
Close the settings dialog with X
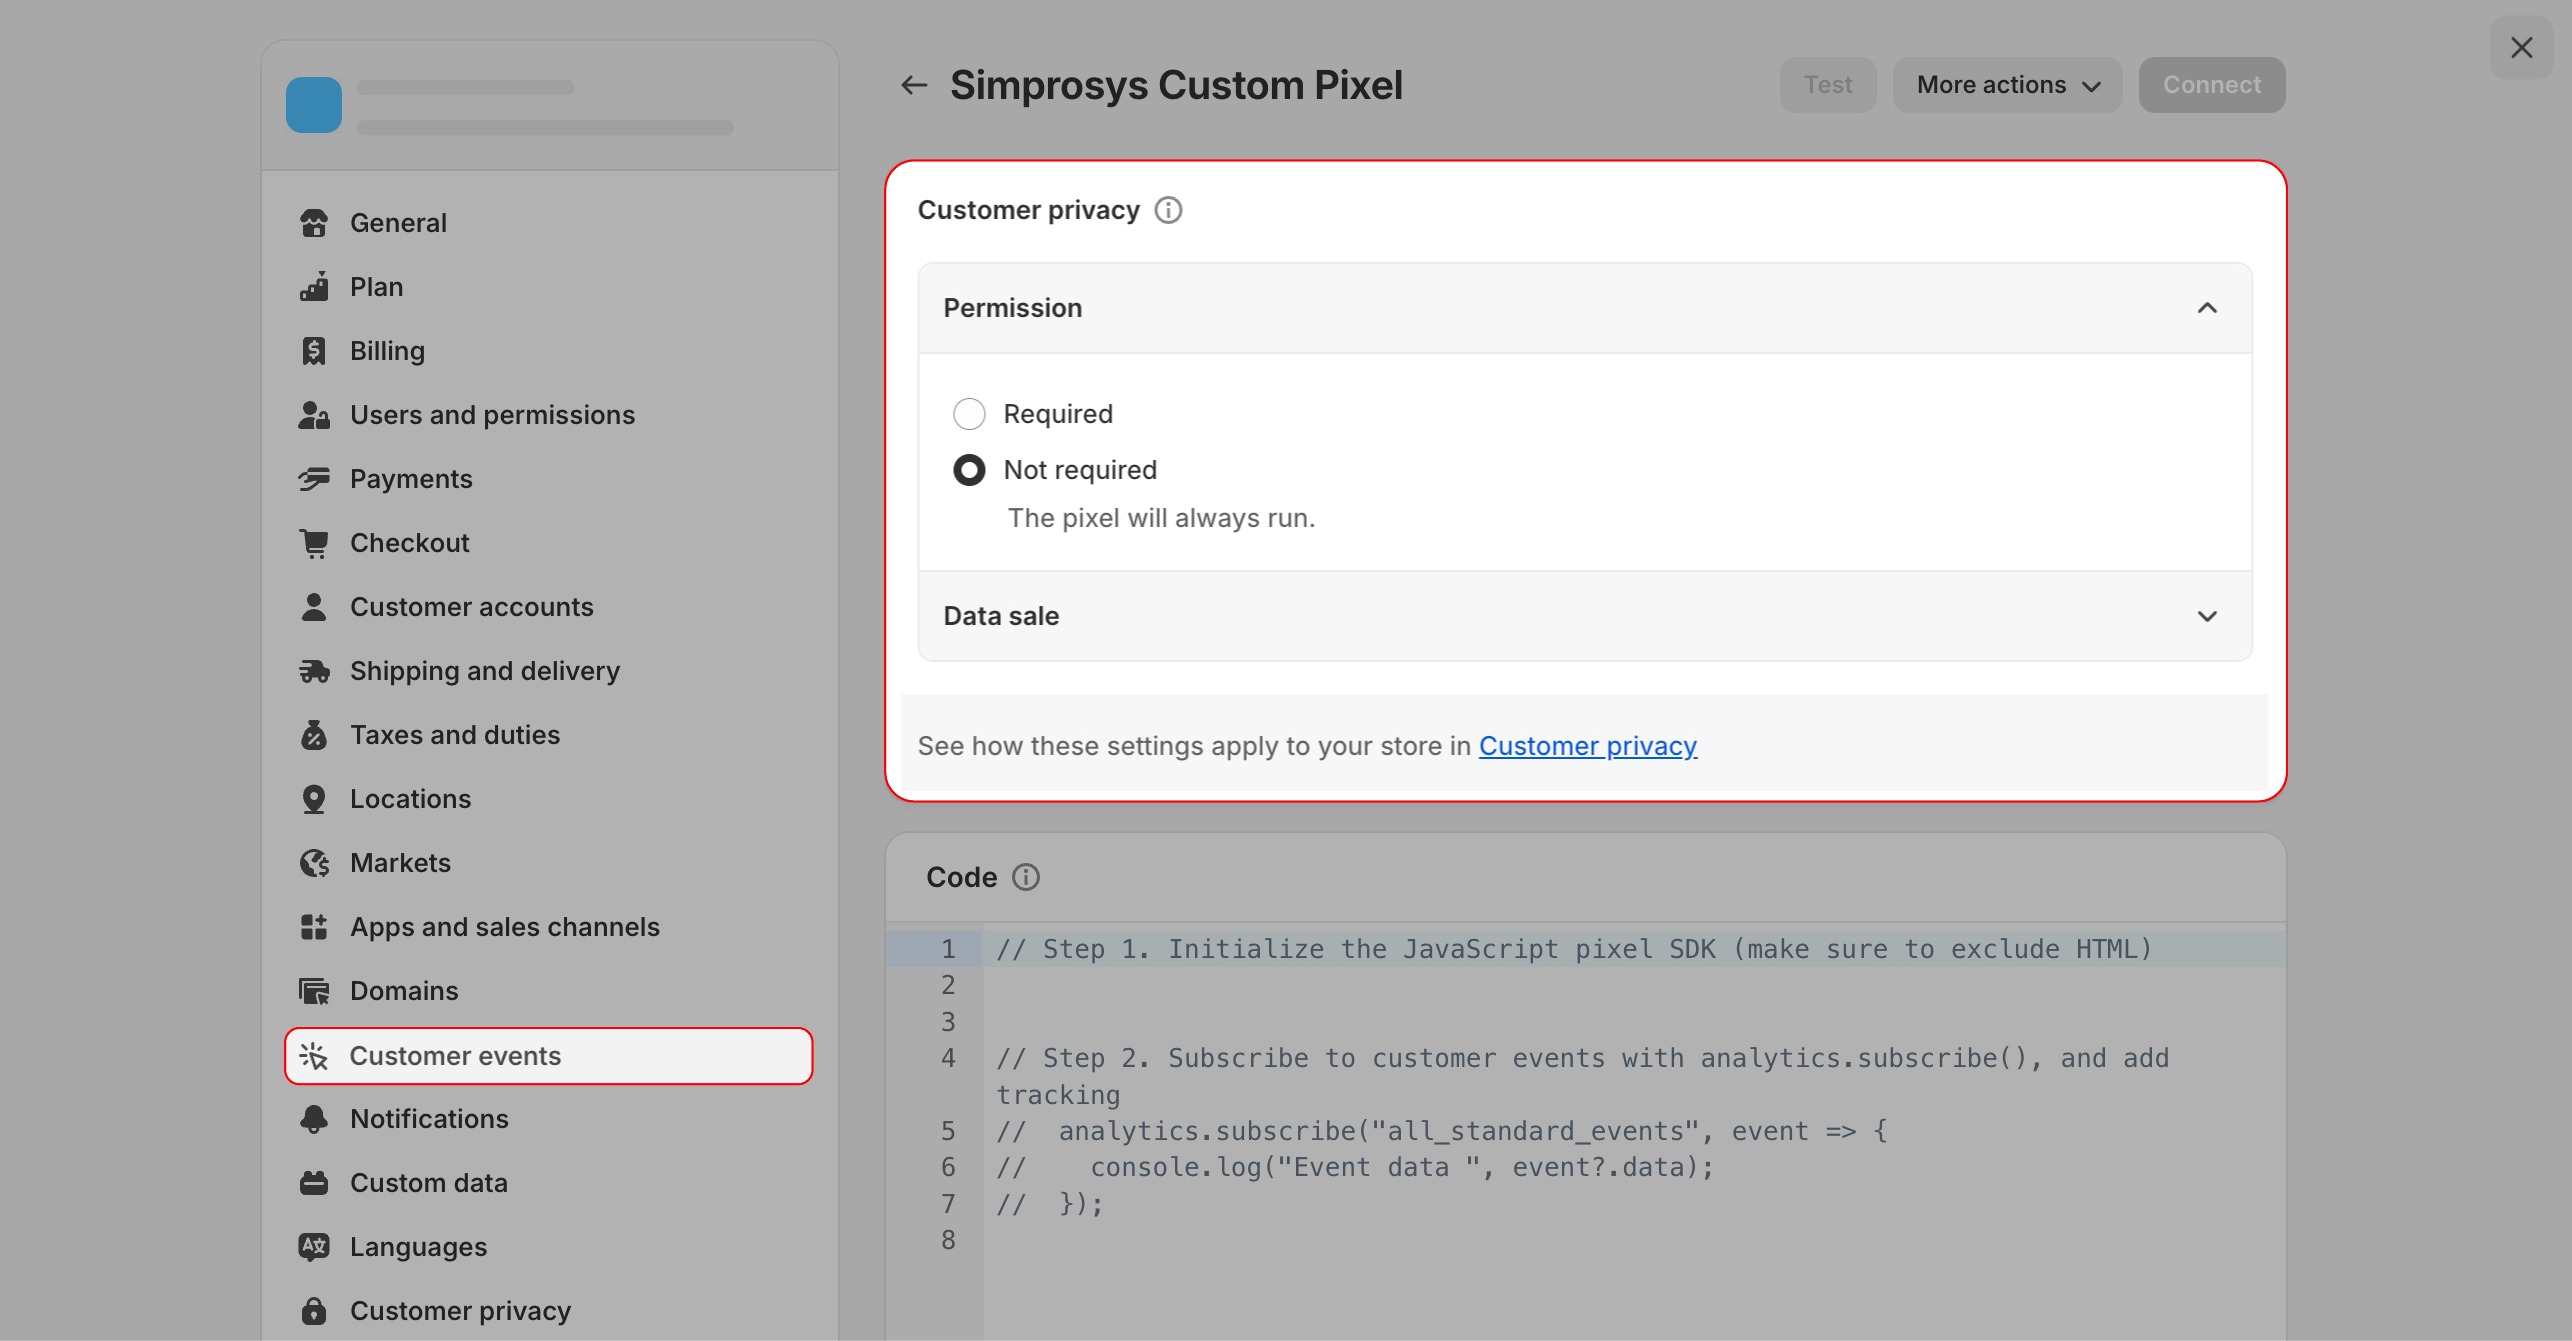(2521, 48)
